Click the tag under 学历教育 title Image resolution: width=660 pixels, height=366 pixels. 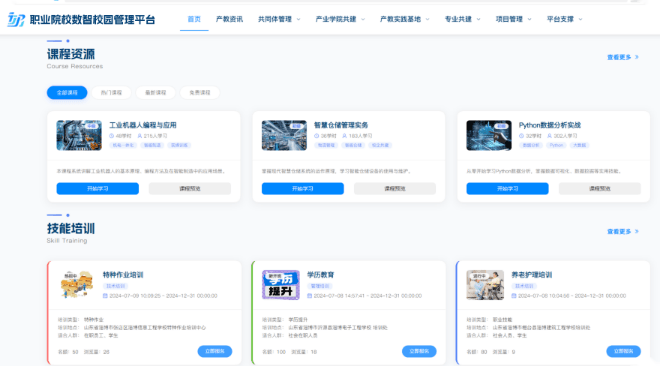[320, 286]
